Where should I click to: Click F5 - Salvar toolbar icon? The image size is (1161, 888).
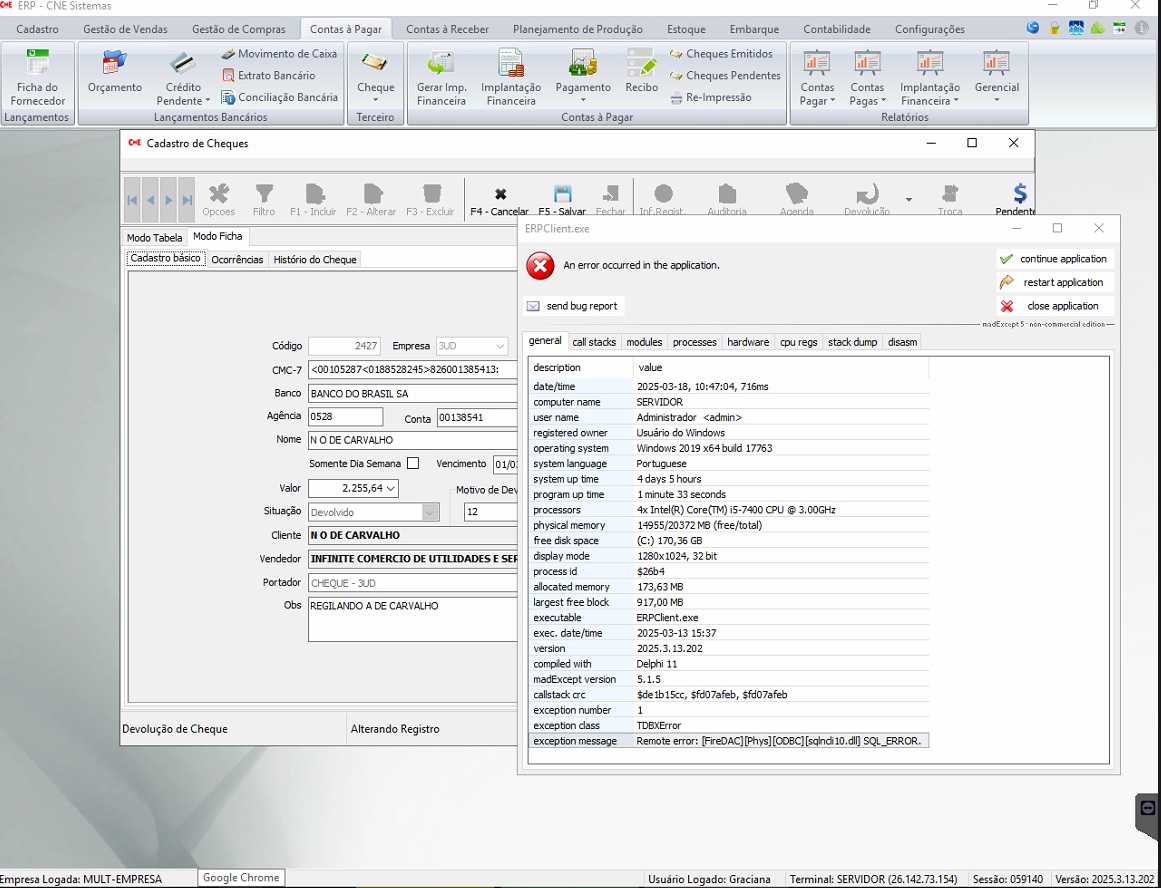click(x=562, y=197)
